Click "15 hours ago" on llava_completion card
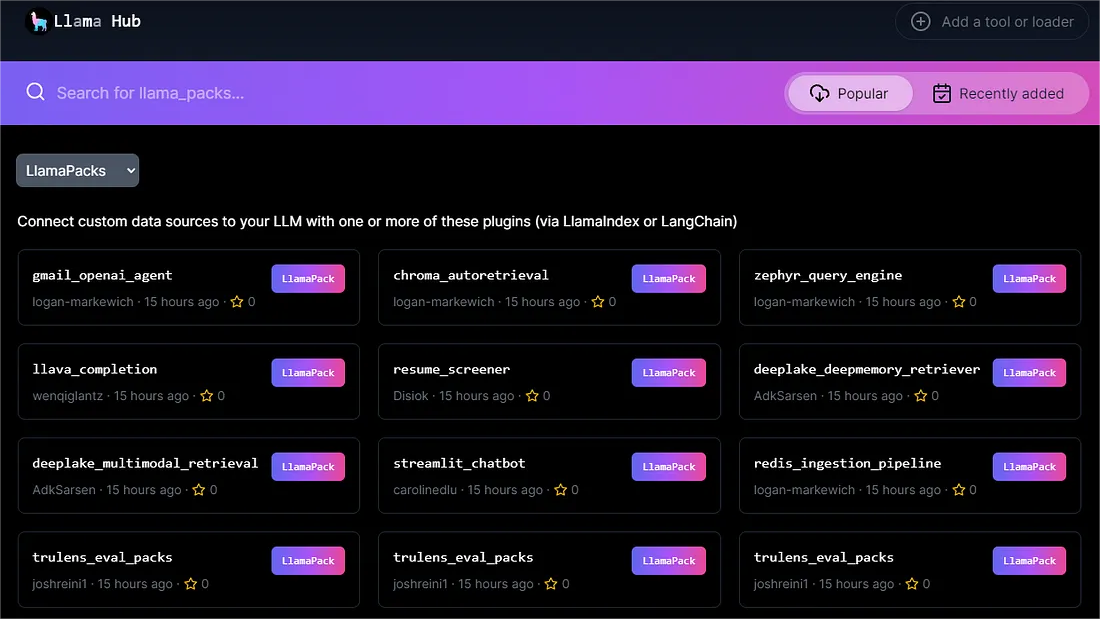Viewport: 1100px width, 619px height. (151, 396)
